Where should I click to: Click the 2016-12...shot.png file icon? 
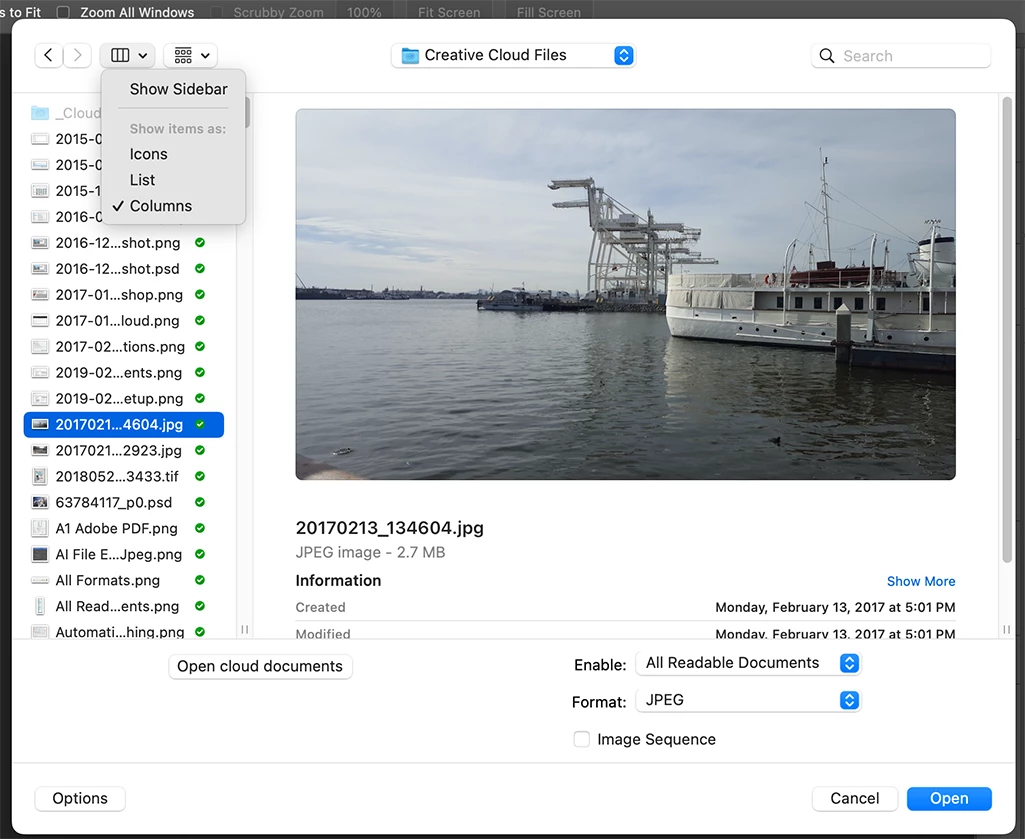pyautogui.click(x=40, y=243)
